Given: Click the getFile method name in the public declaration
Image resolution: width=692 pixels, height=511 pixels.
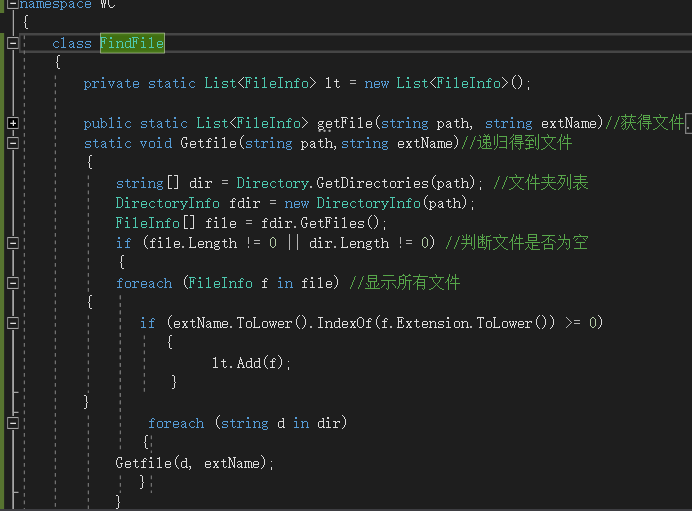Looking at the screenshot, I should point(345,123).
